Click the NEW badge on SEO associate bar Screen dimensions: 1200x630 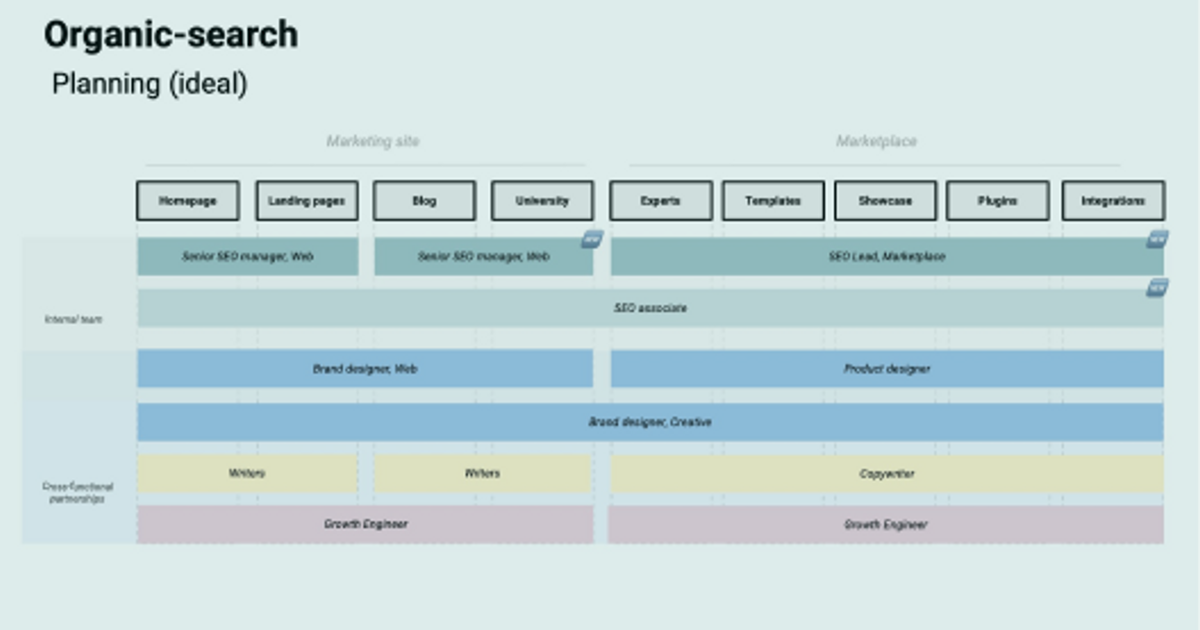point(1156,288)
